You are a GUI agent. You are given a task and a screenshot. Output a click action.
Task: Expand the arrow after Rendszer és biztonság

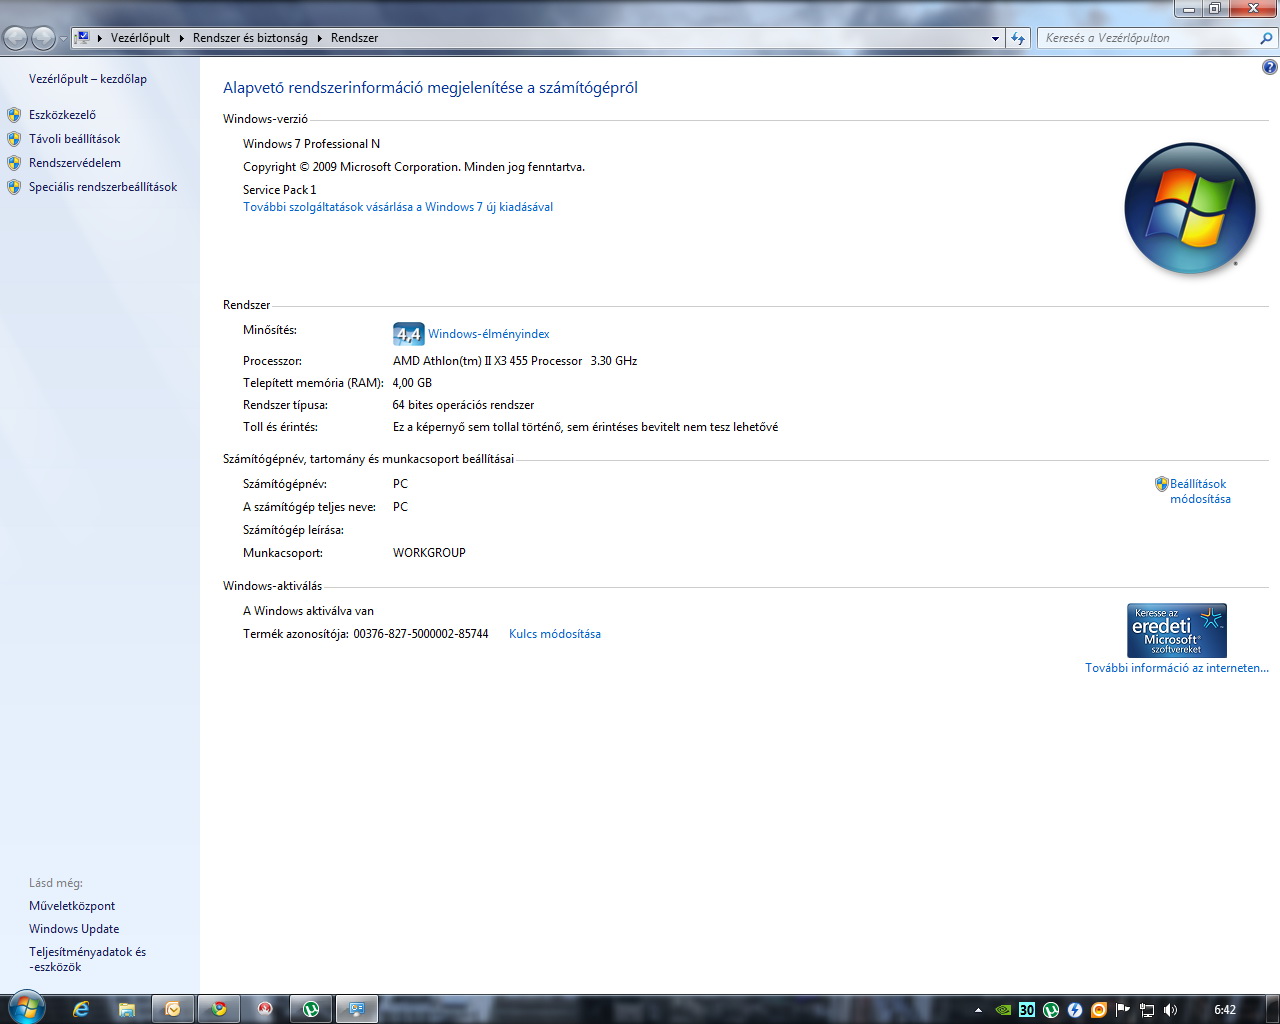click(x=320, y=38)
